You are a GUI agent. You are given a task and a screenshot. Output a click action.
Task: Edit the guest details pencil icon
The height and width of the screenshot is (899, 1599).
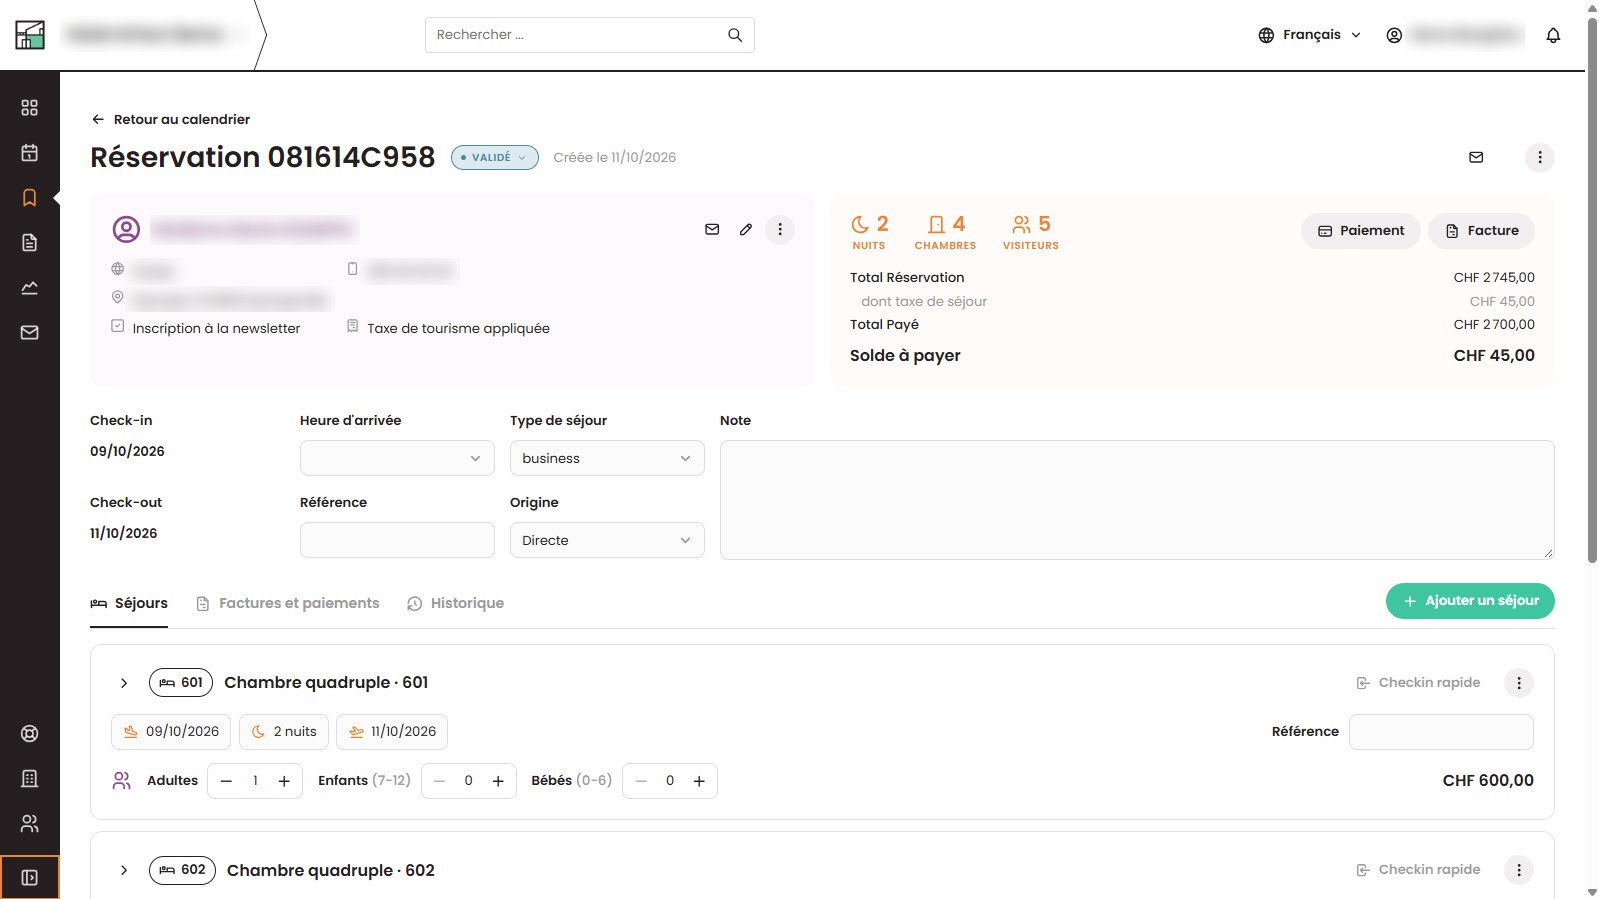point(746,229)
